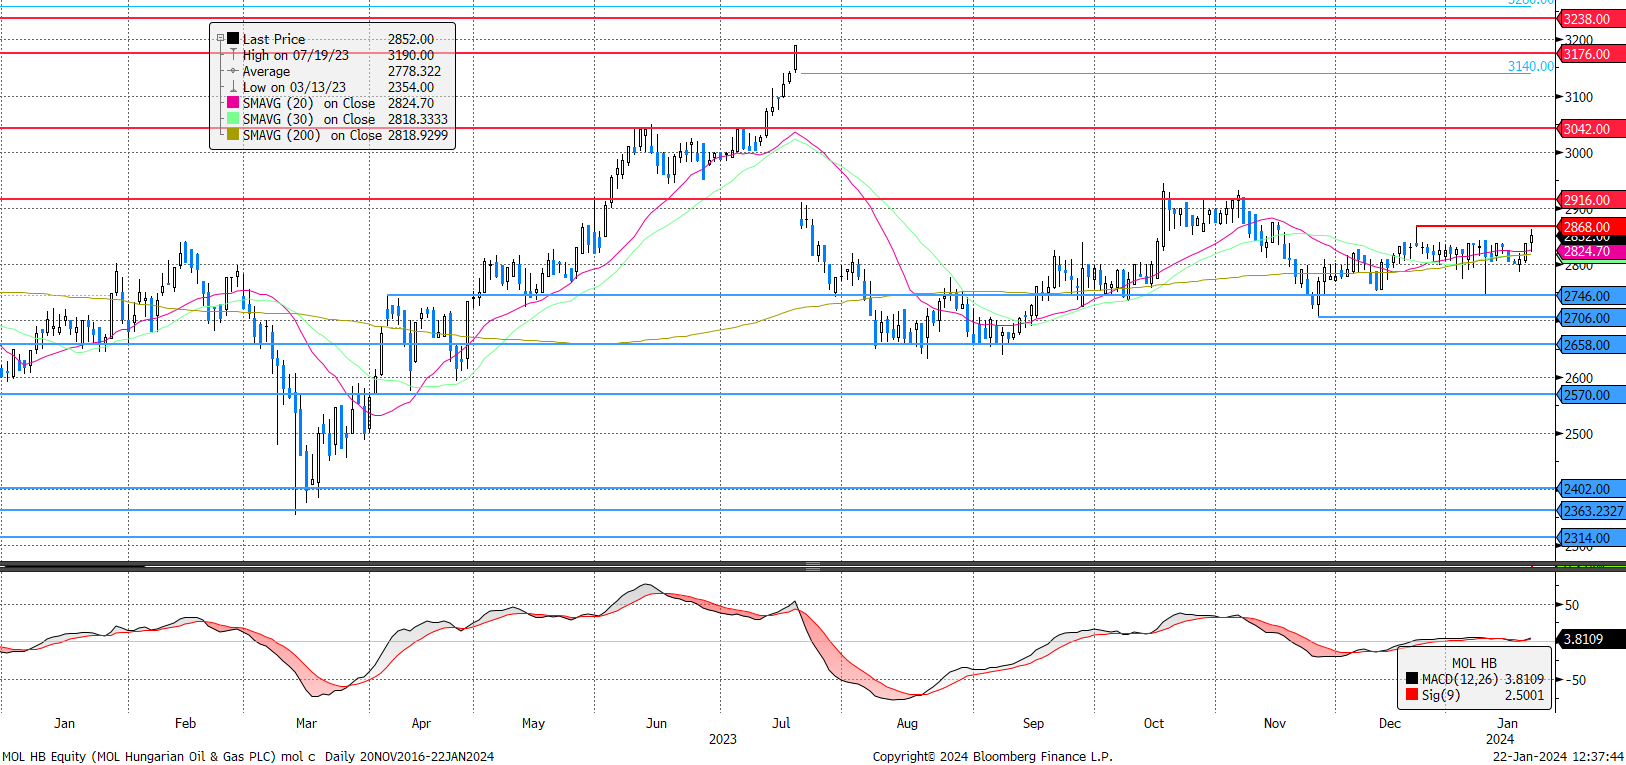Click the black Last Price color swatch
The width and height of the screenshot is (1626, 765).
click(233, 39)
